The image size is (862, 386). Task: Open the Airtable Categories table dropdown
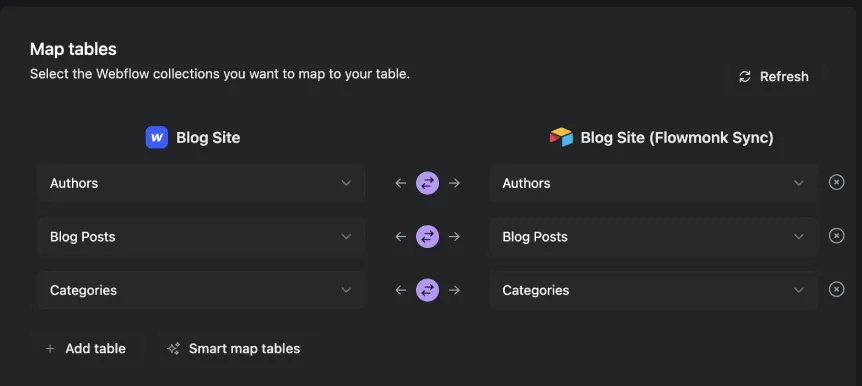coord(654,290)
